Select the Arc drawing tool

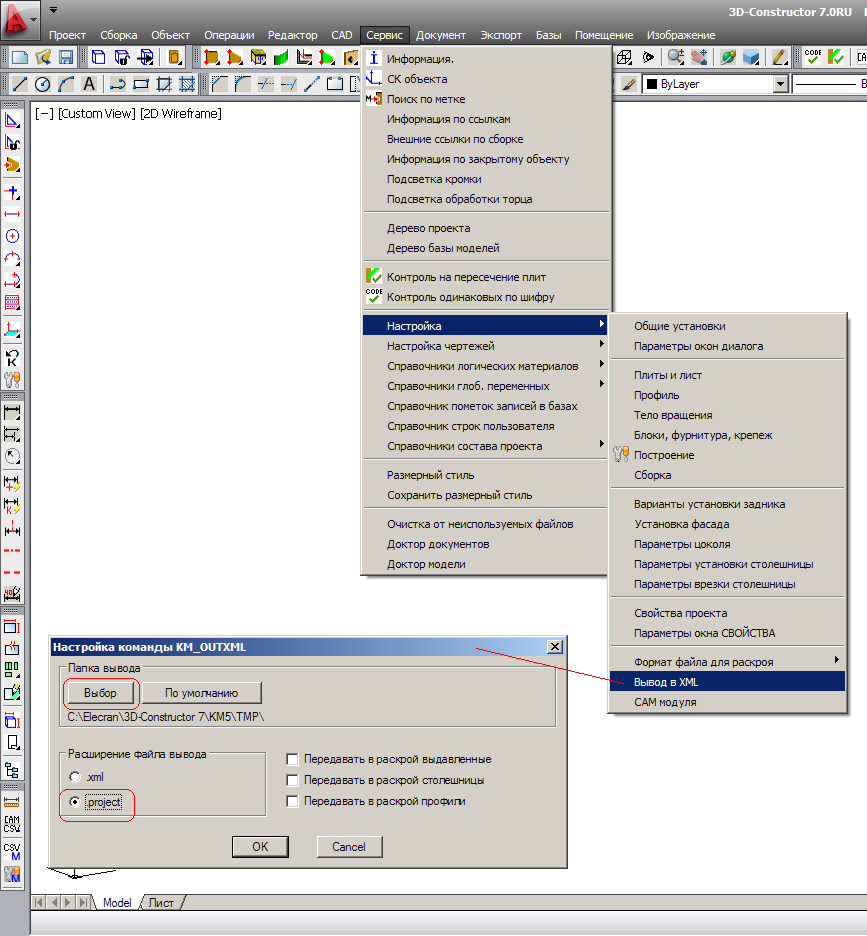click(66, 84)
